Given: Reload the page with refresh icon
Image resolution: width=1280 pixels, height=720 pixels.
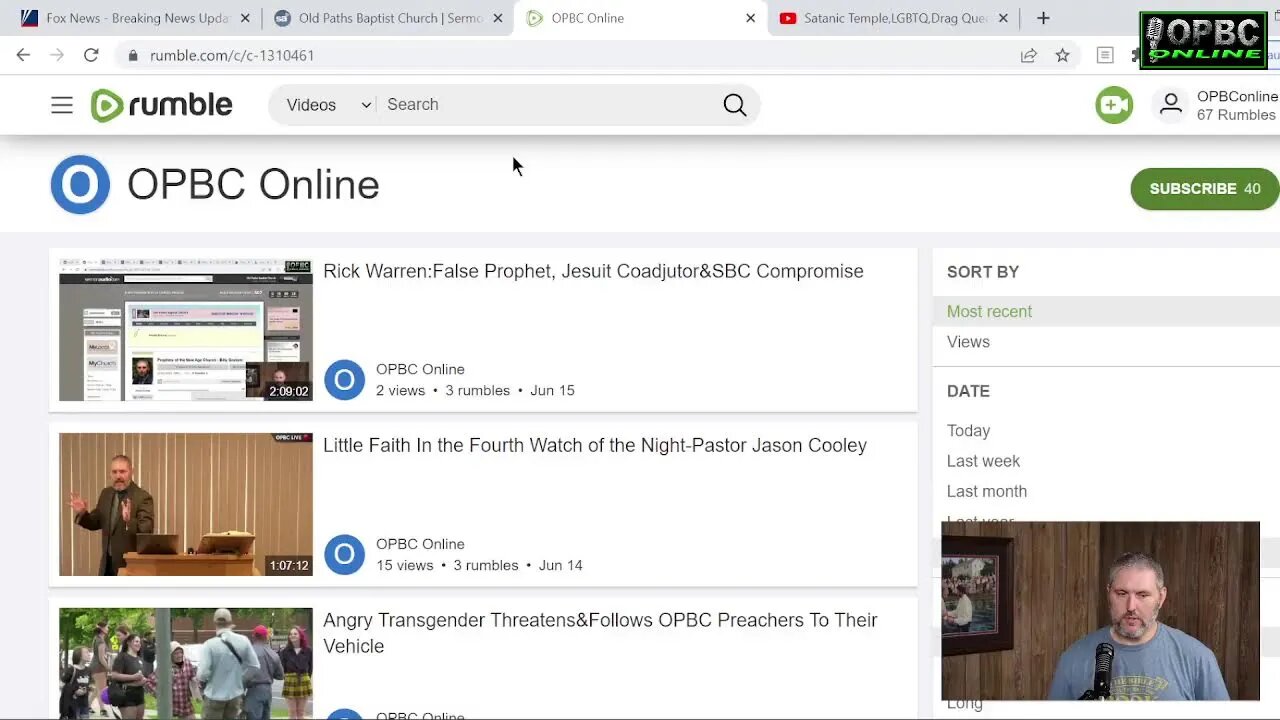Looking at the screenshot, I should (x=91, y=55).
